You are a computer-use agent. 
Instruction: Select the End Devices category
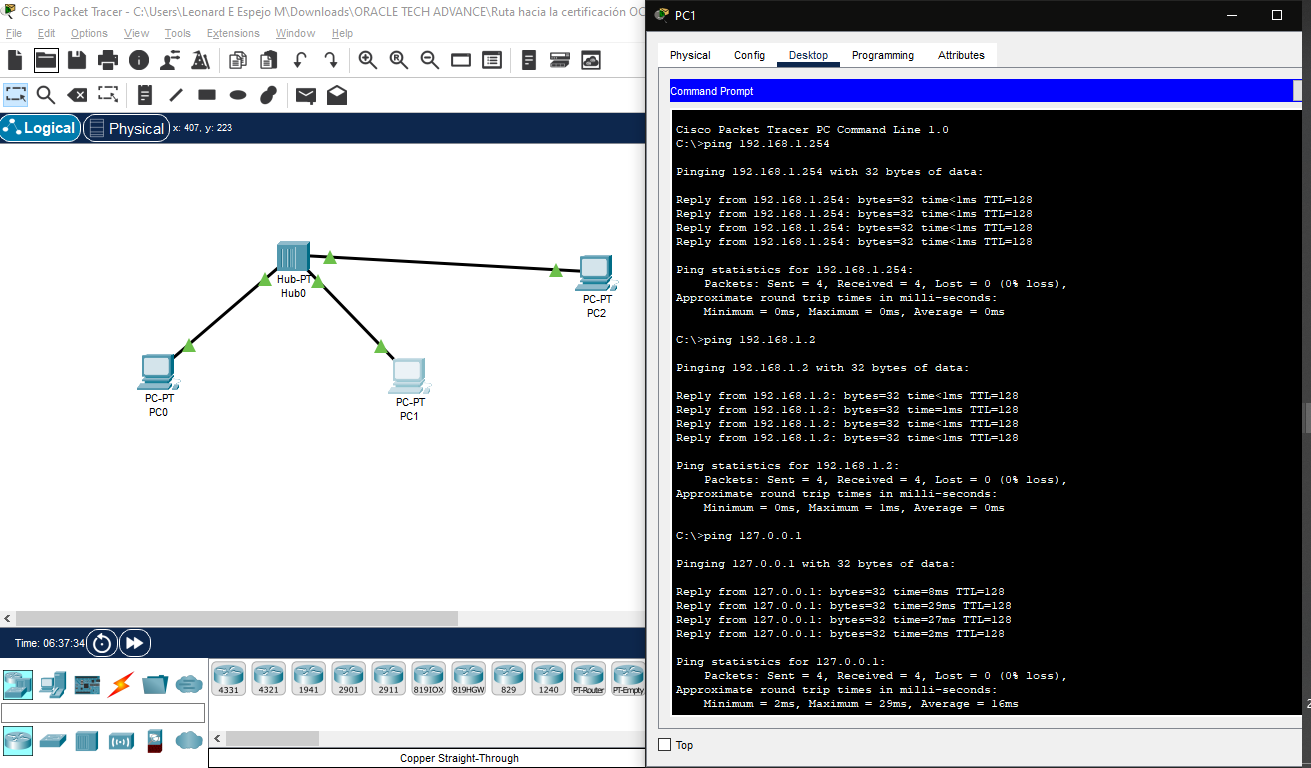(52, 685)
